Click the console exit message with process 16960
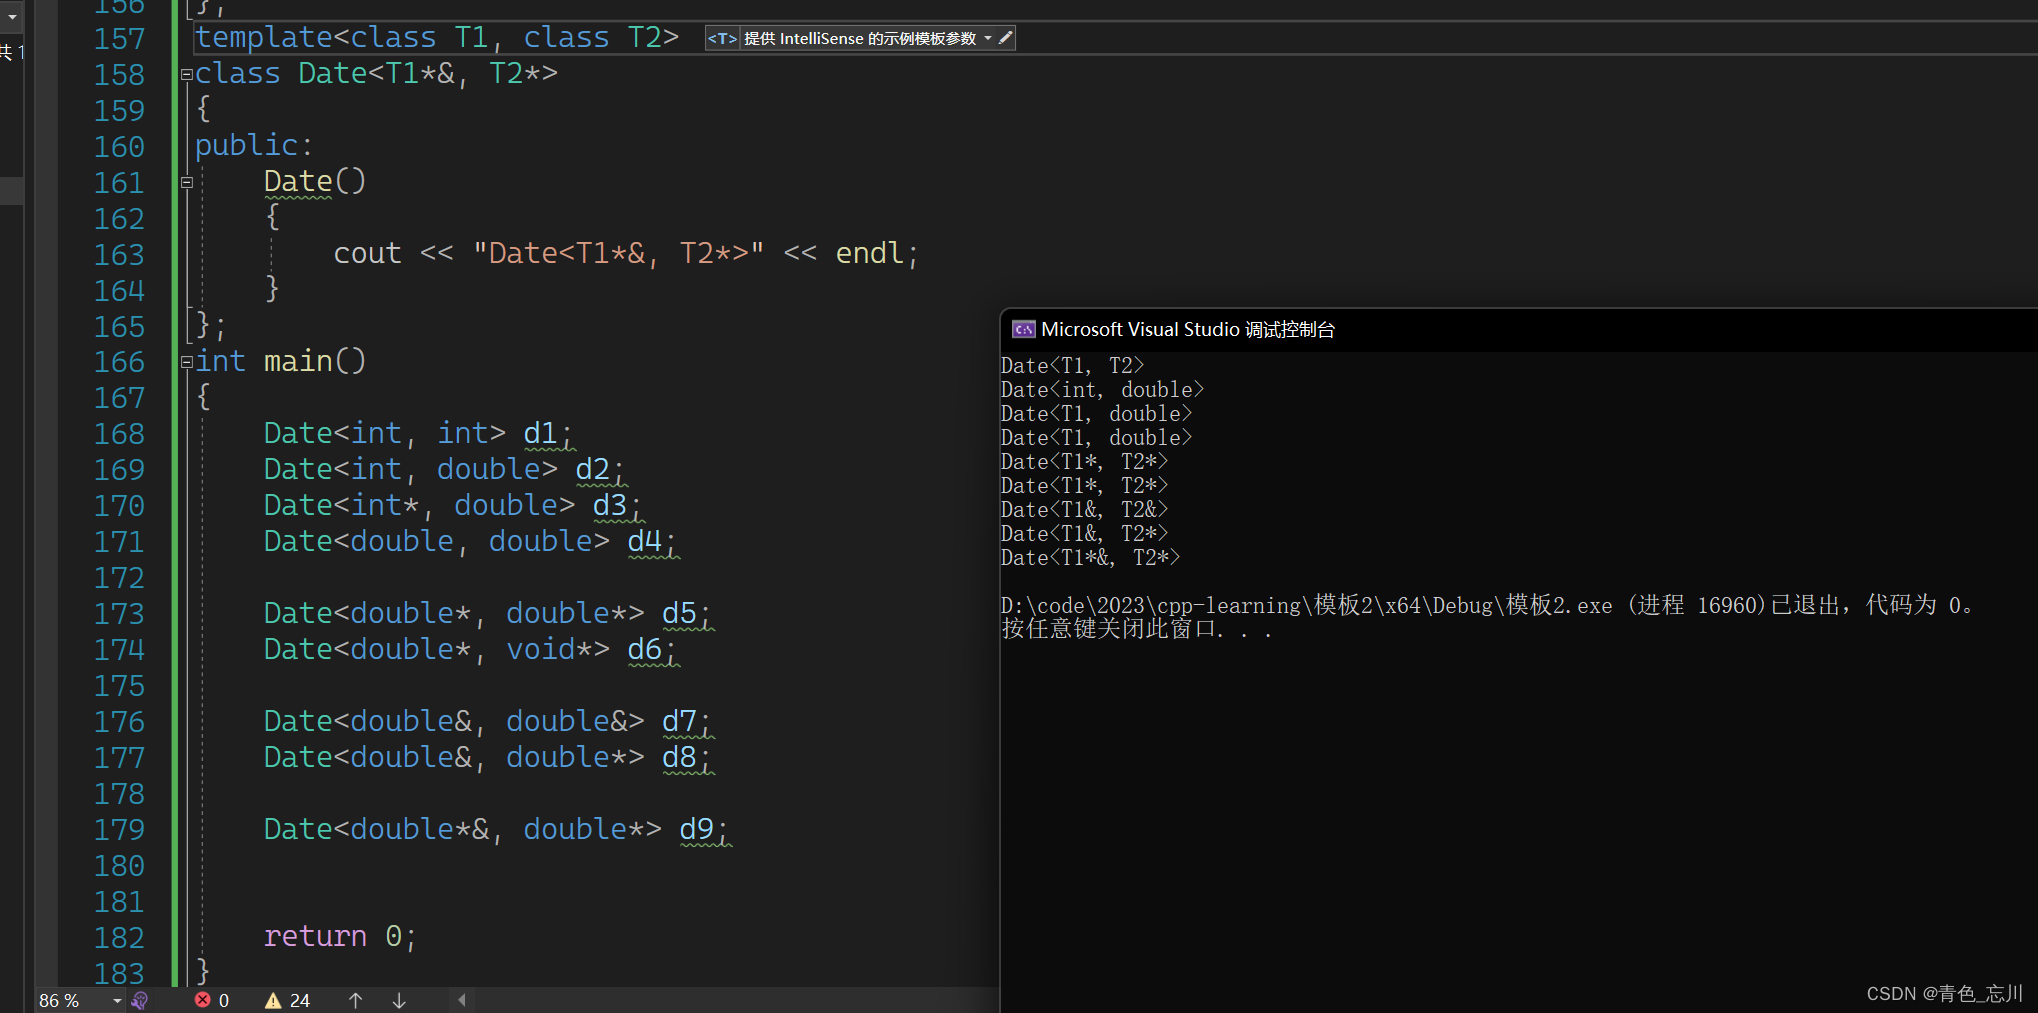This screenshot has width=2038, height=1013. tap(1487, 605)
